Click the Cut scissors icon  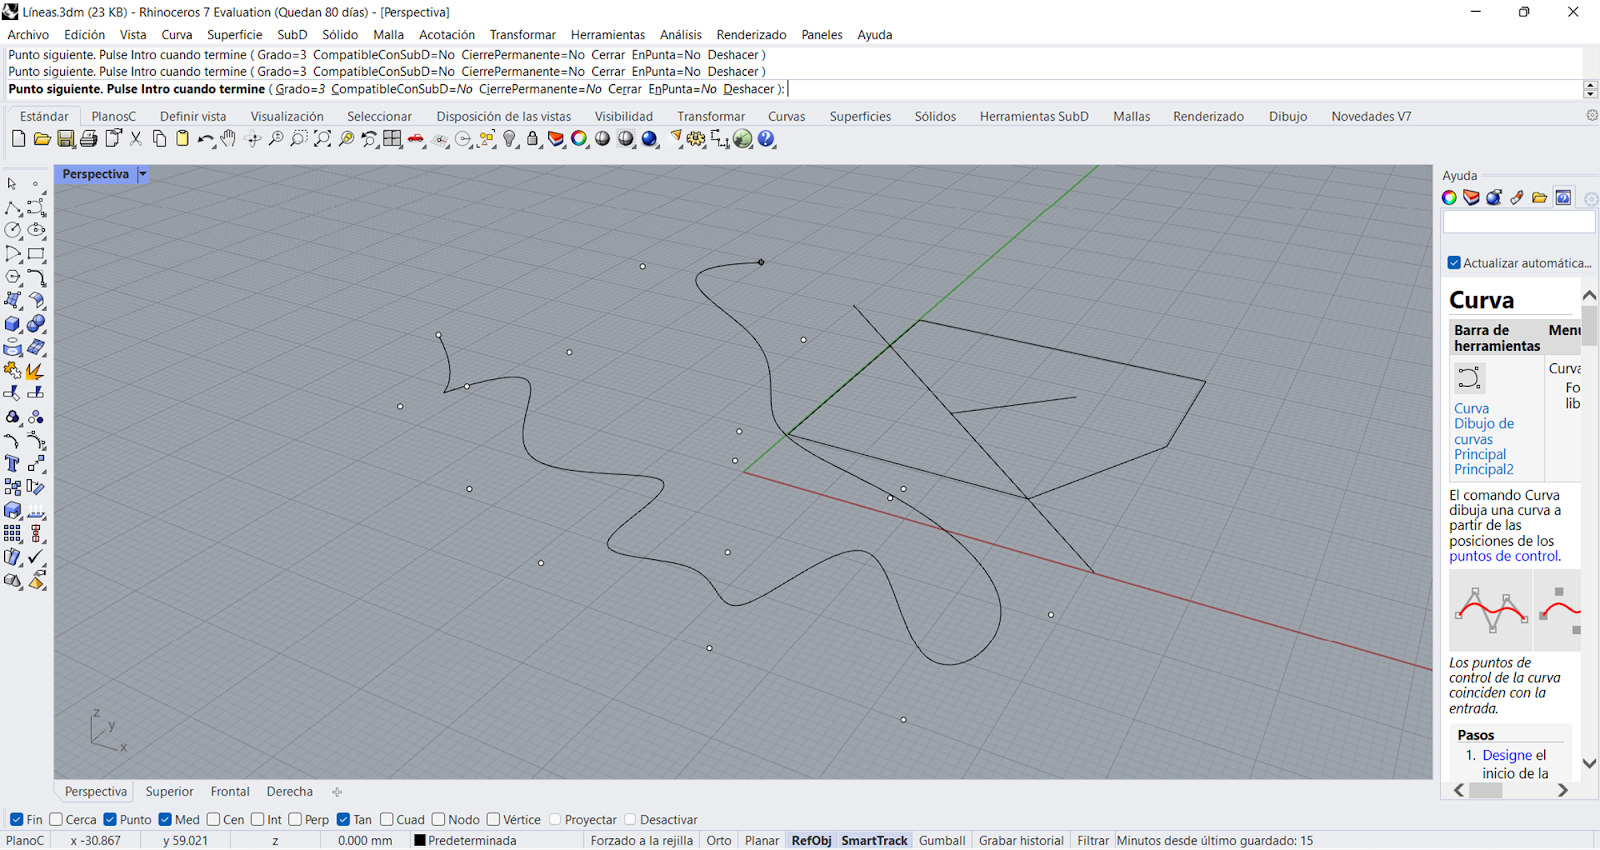(x=136, y=139)
